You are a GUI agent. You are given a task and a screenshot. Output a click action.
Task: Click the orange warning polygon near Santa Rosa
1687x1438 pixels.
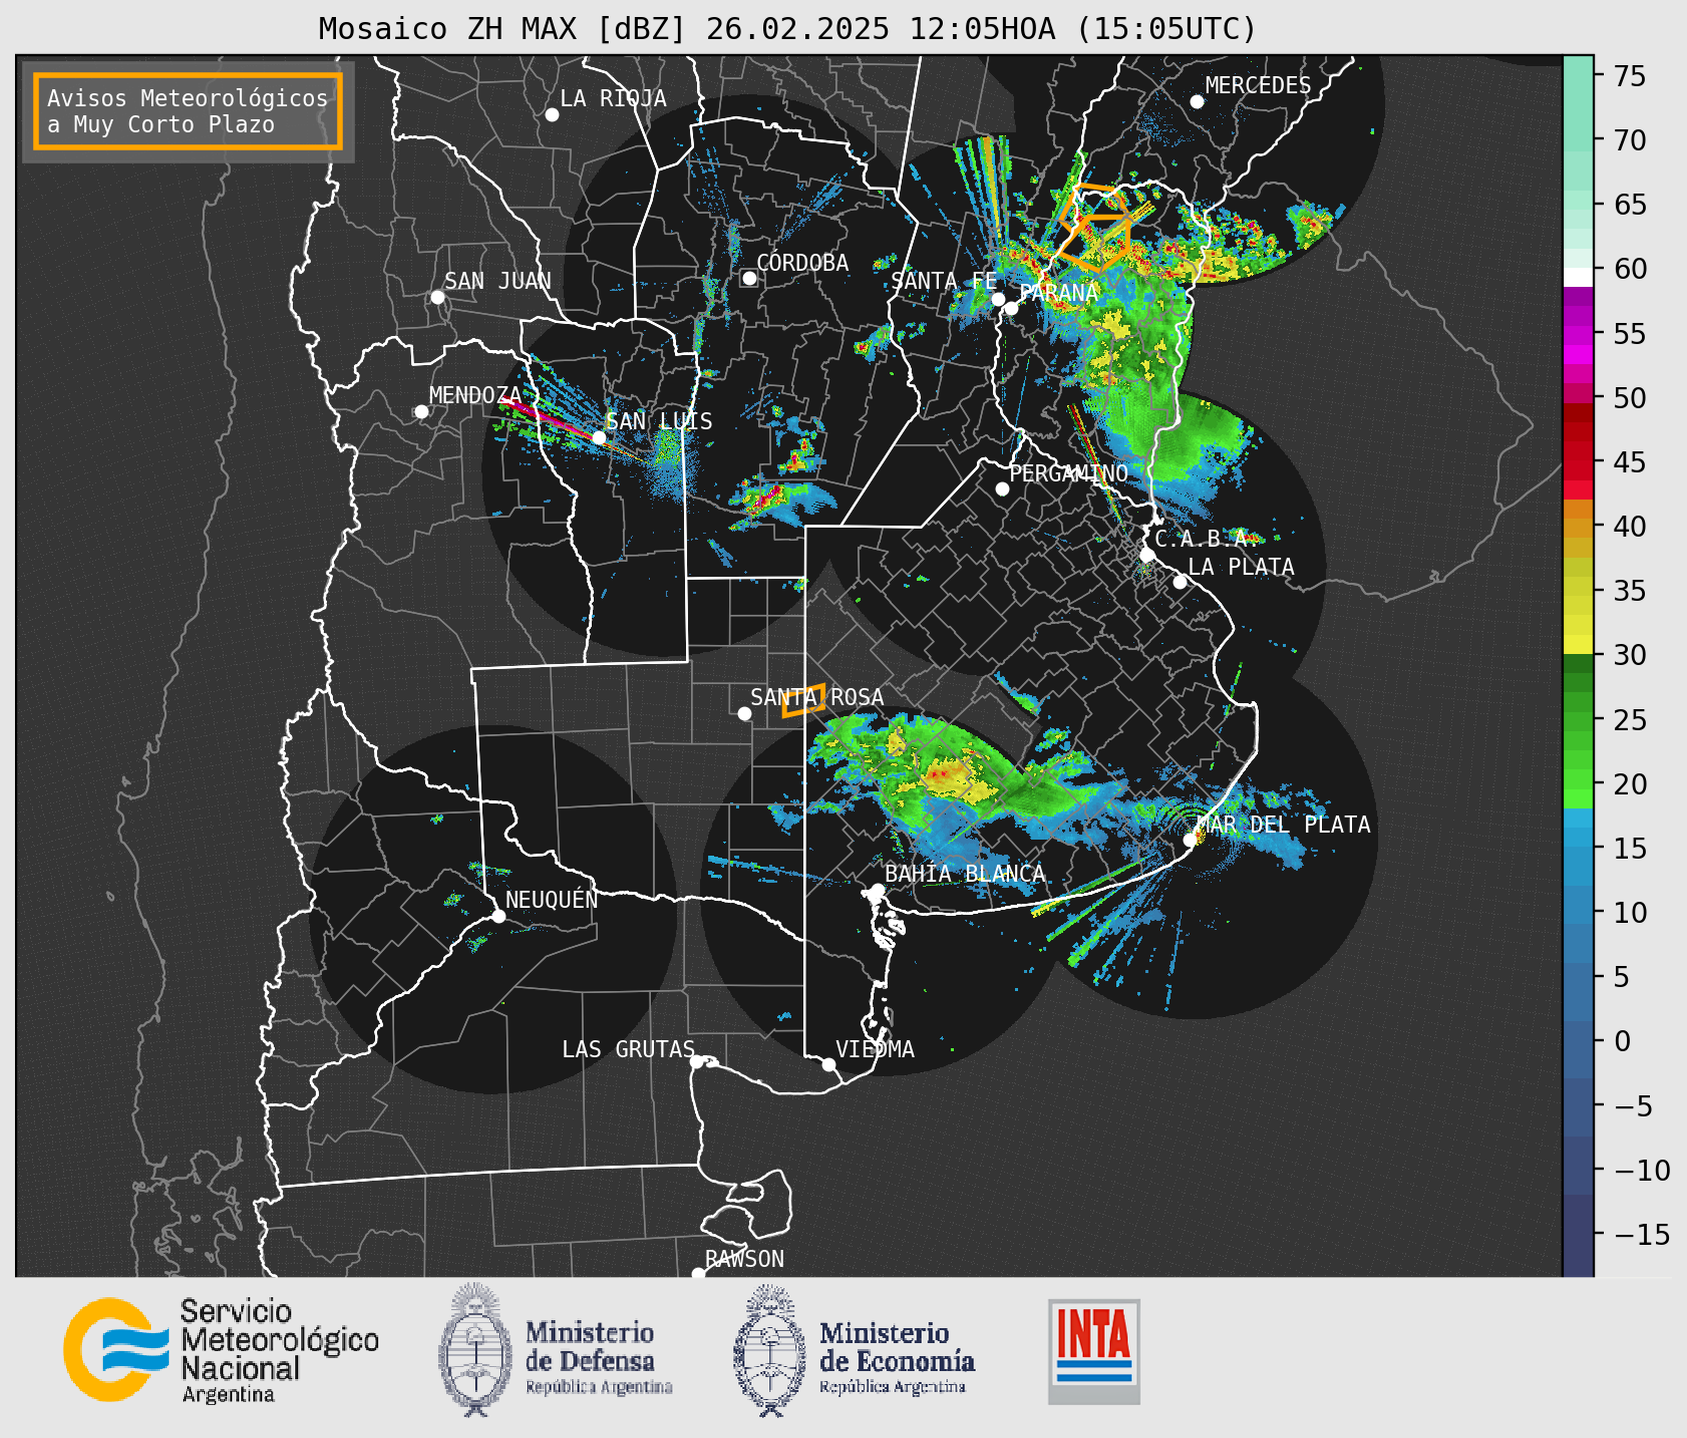(803, 701)
